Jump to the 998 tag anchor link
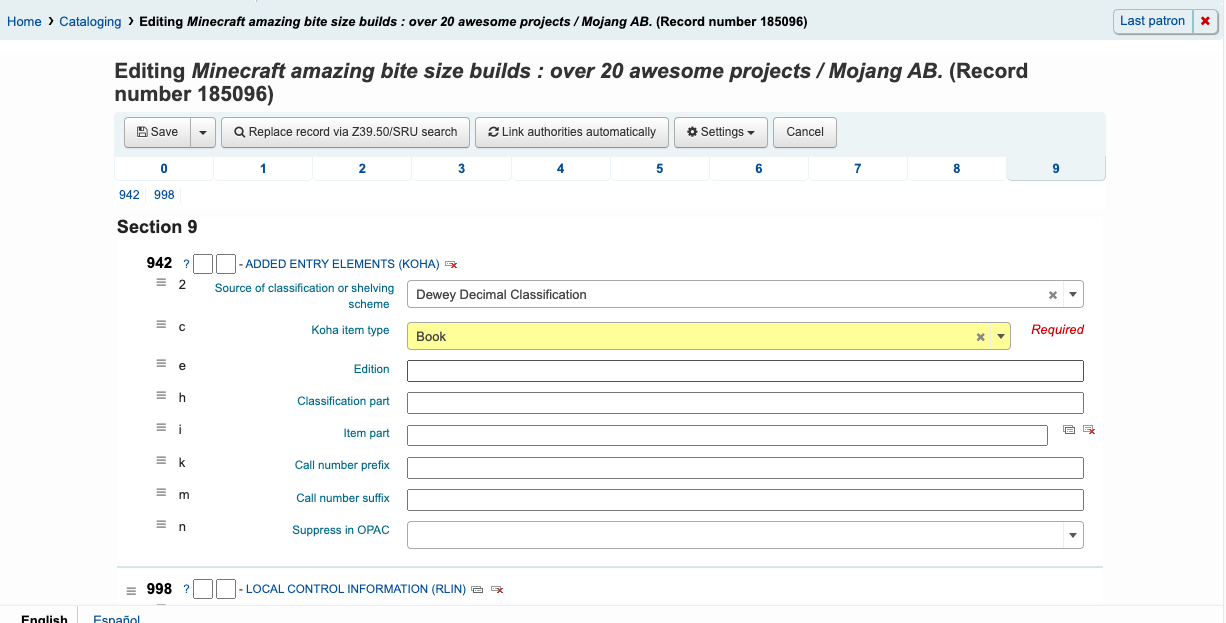Screen dimensions: 1226x623 coord(164,195)
